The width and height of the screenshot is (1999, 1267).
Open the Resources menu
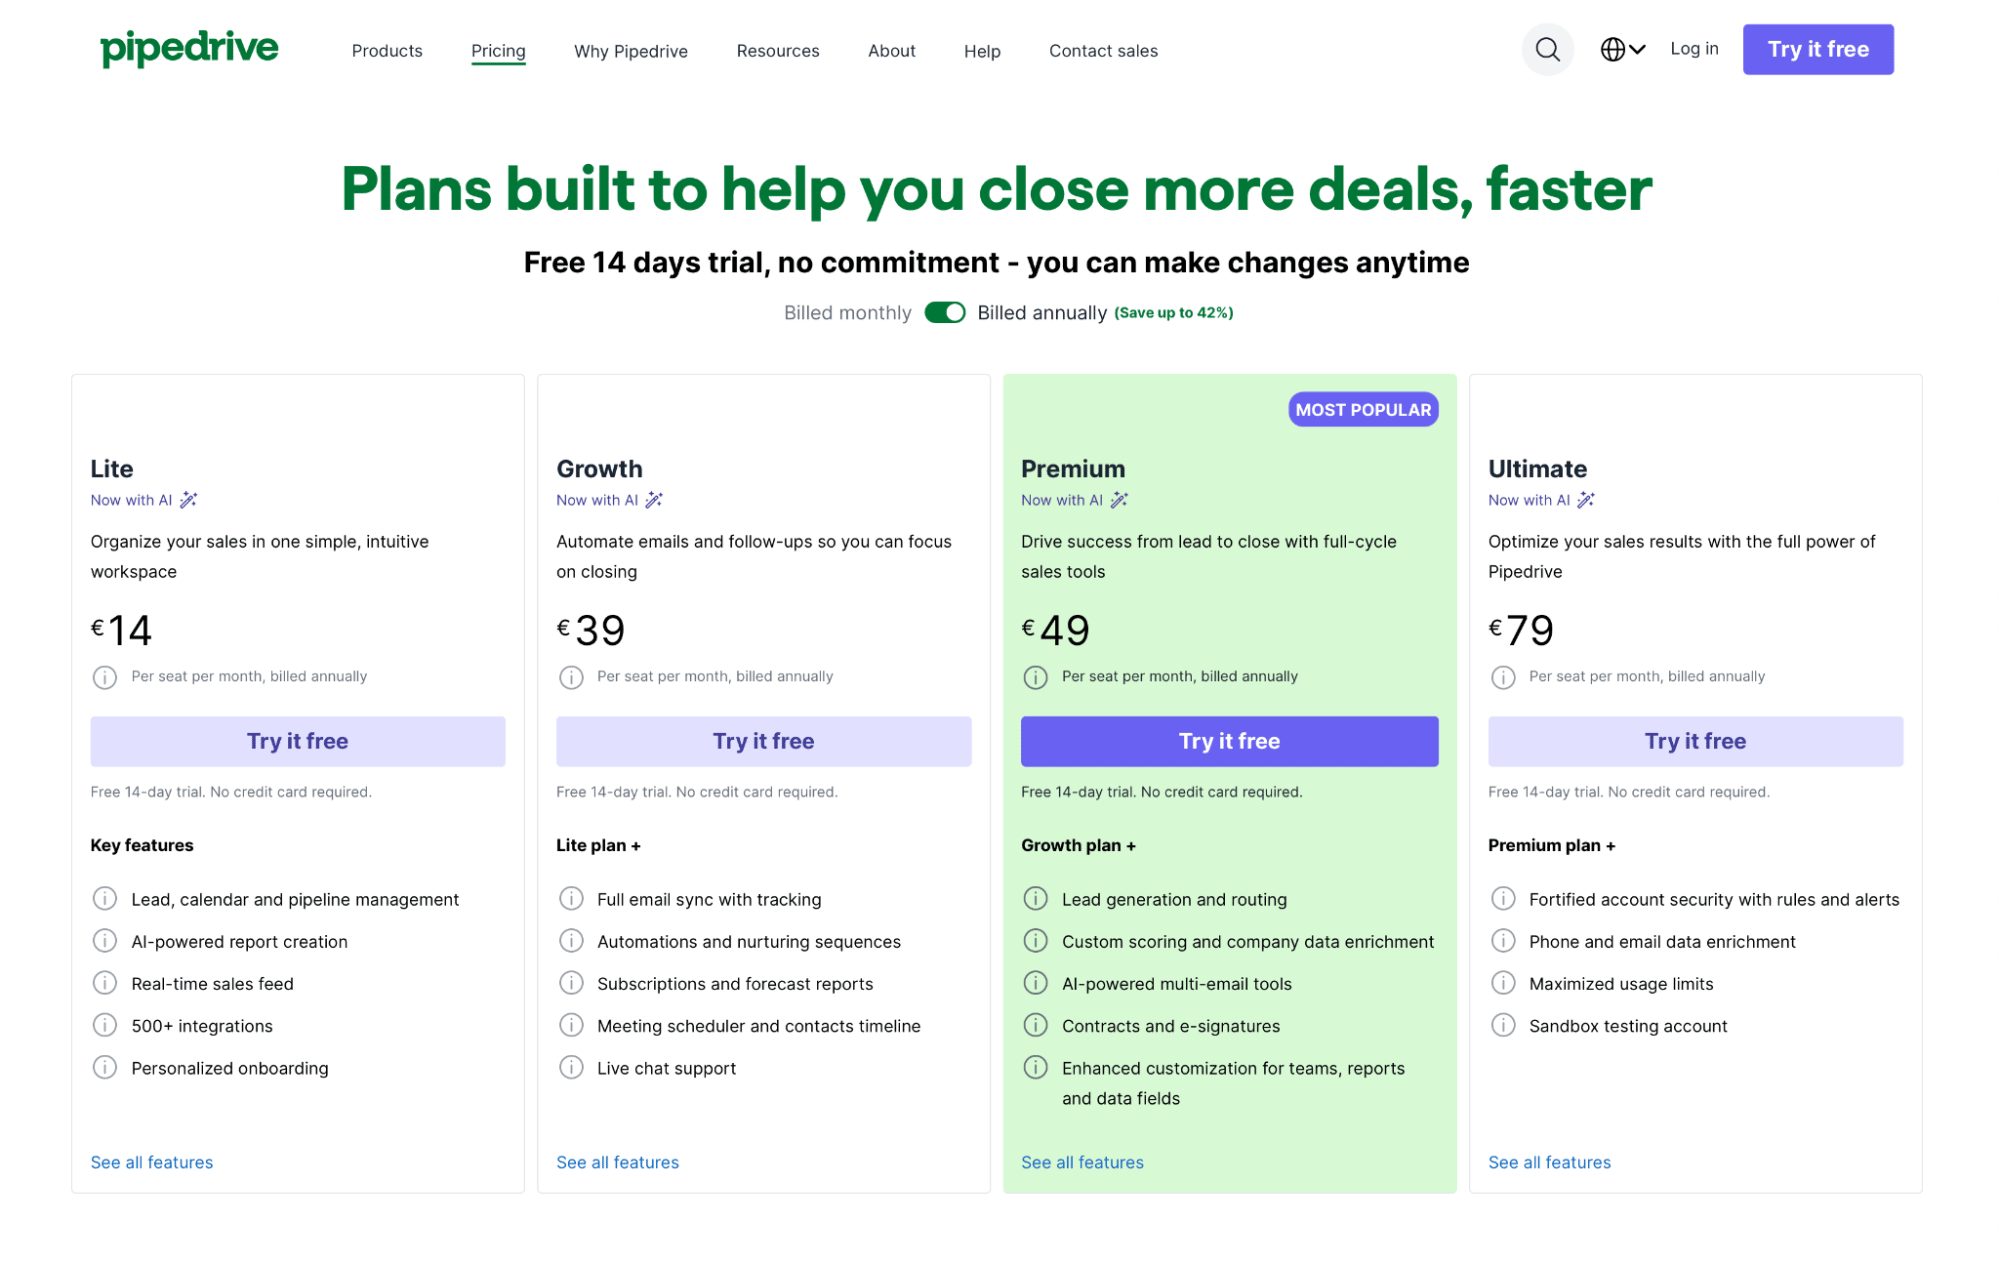coord(777,50)
